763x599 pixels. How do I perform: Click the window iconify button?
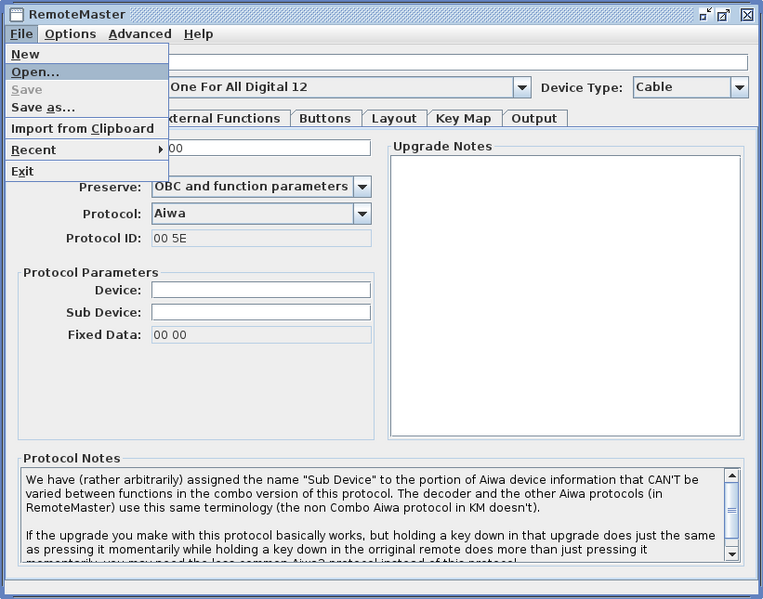705,15
